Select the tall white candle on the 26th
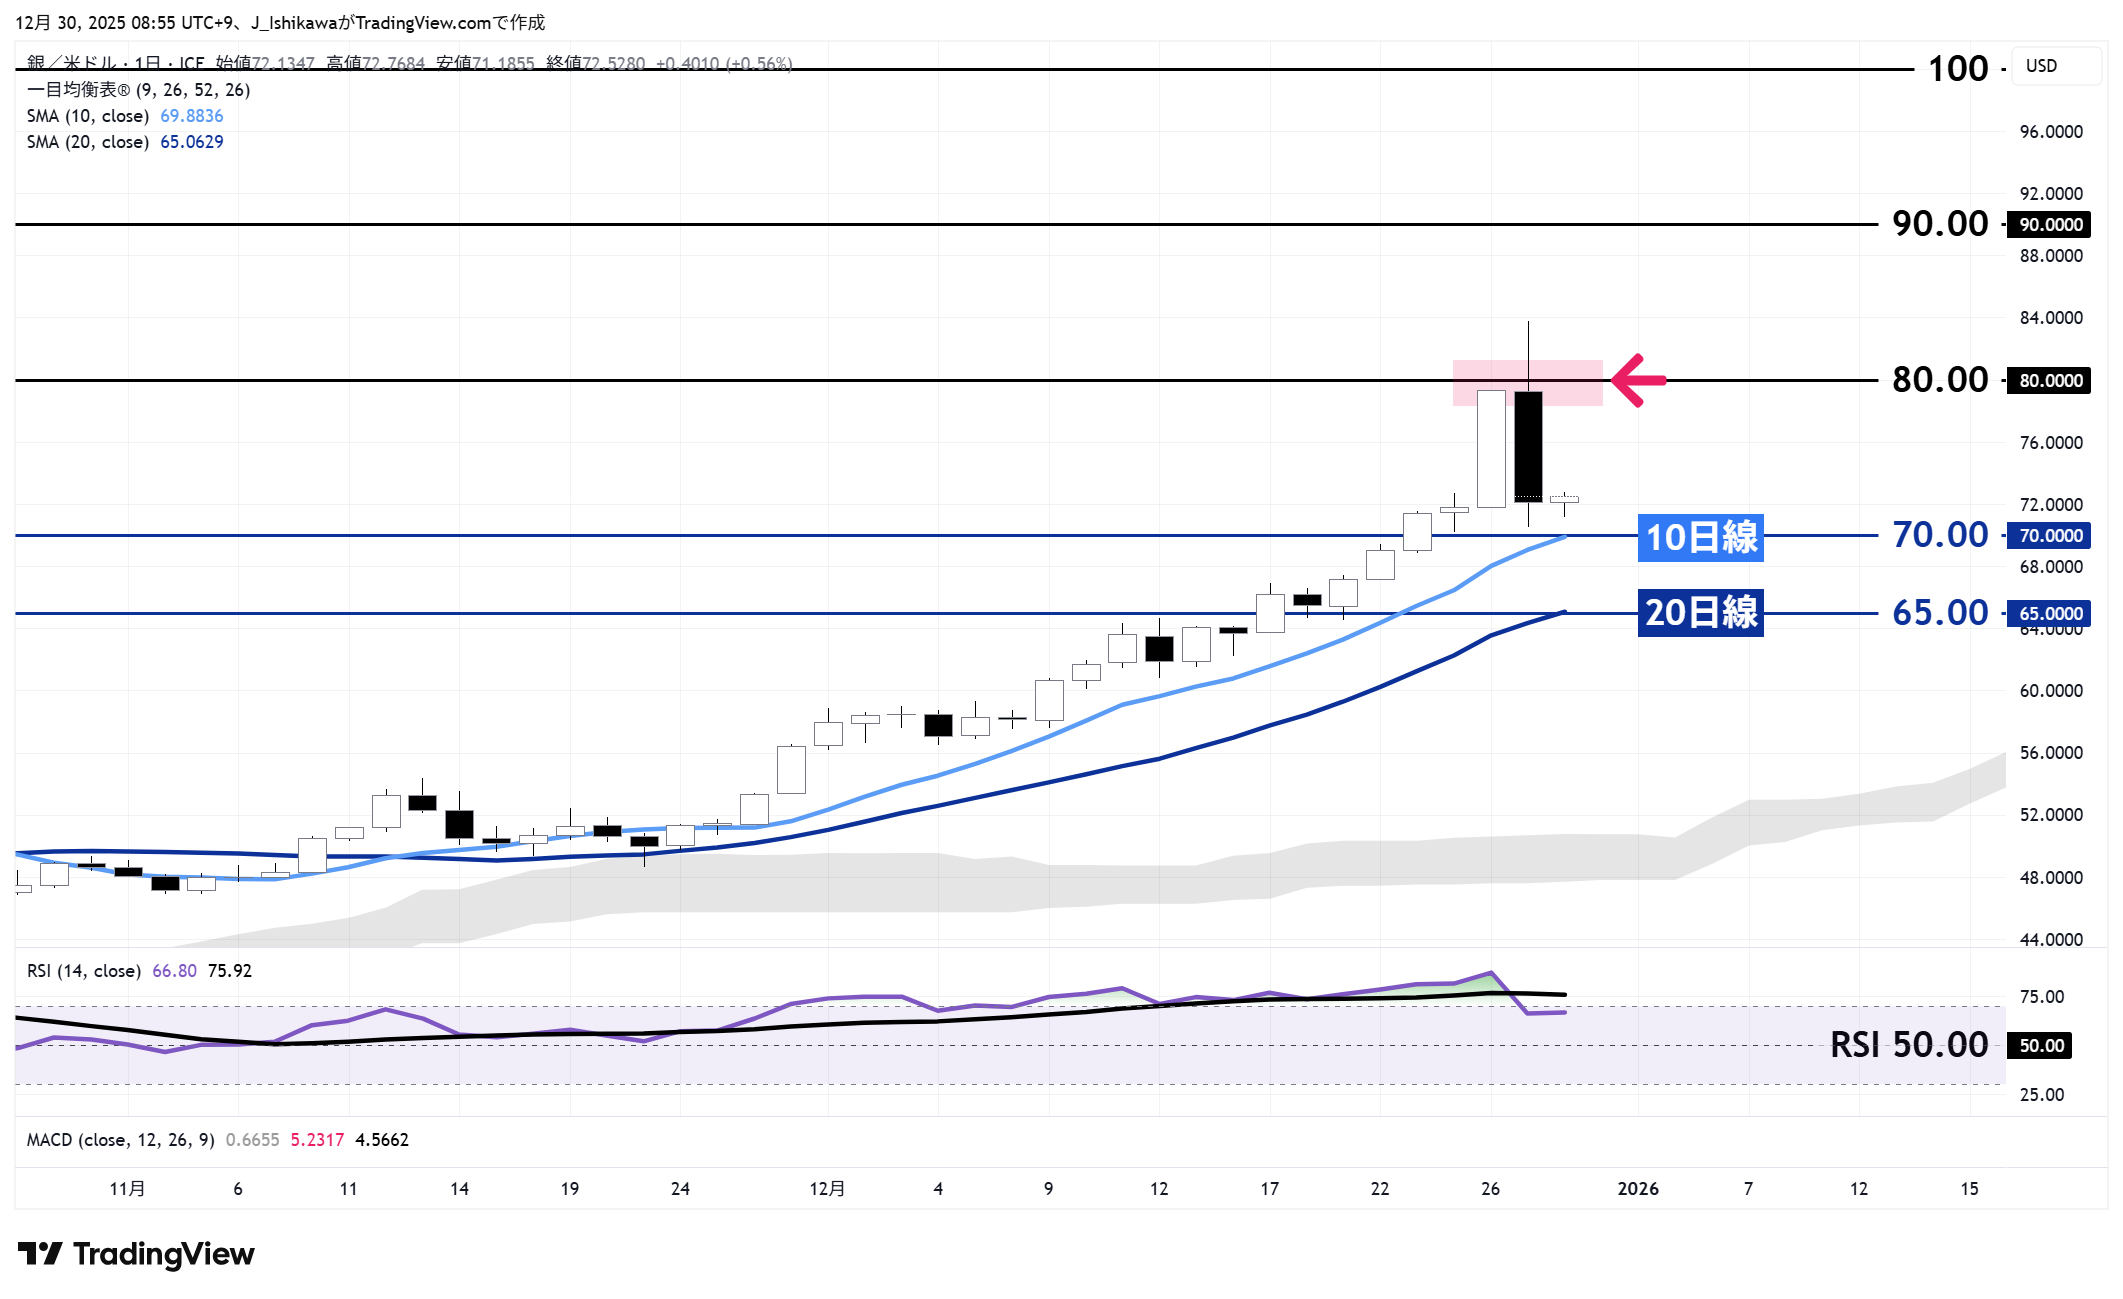The height and width of the screenshot is (1299, 2123). 1491,448
